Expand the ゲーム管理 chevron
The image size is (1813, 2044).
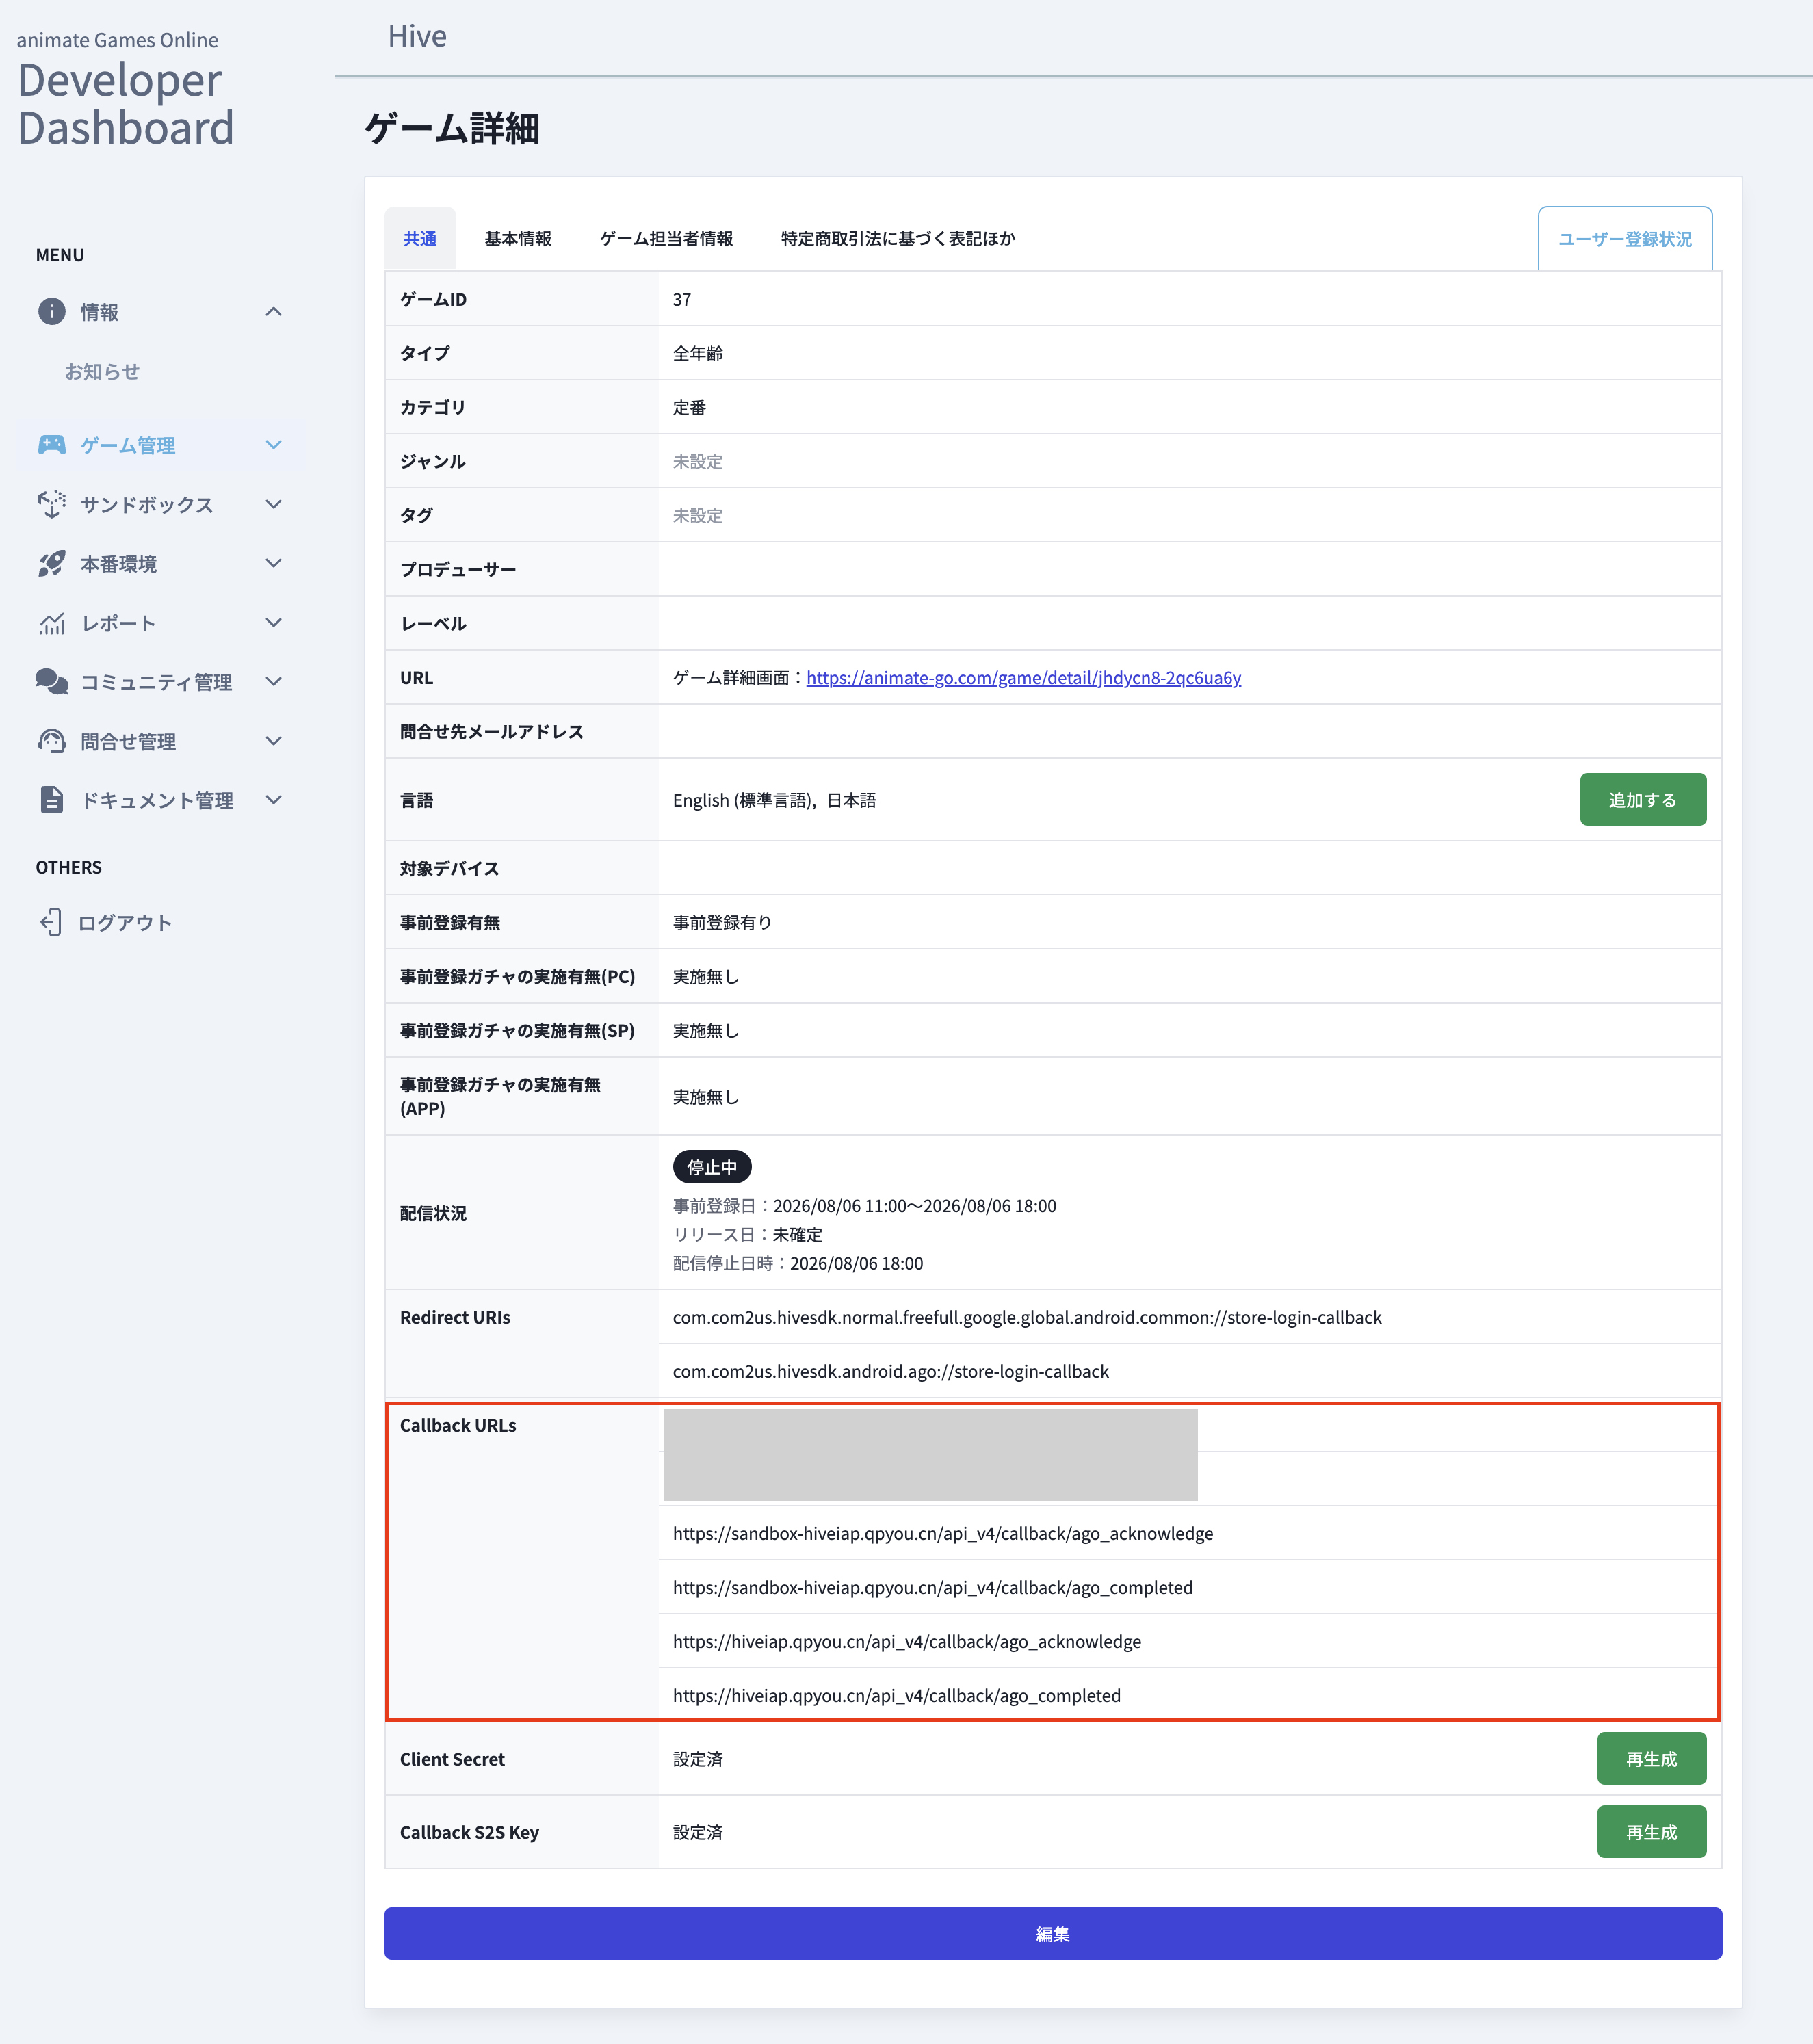click(x=273, y=445)
